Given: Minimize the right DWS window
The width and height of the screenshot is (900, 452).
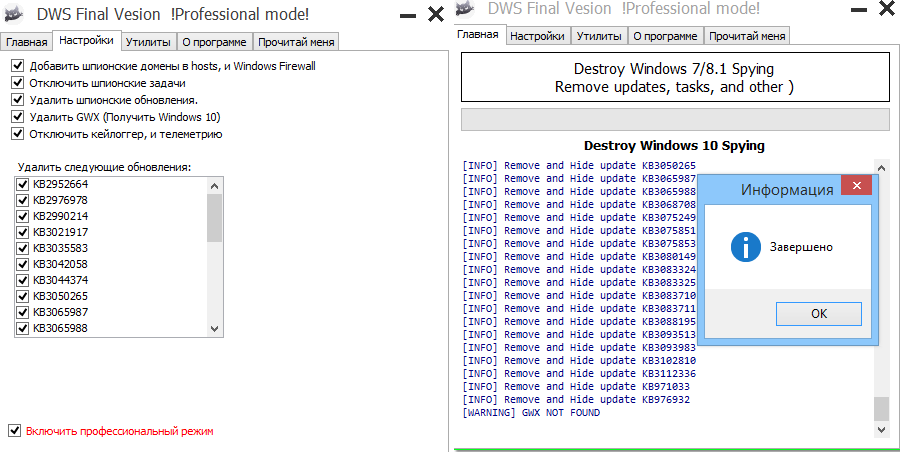Looking at the screenshot, I should (x=859, y=10).
